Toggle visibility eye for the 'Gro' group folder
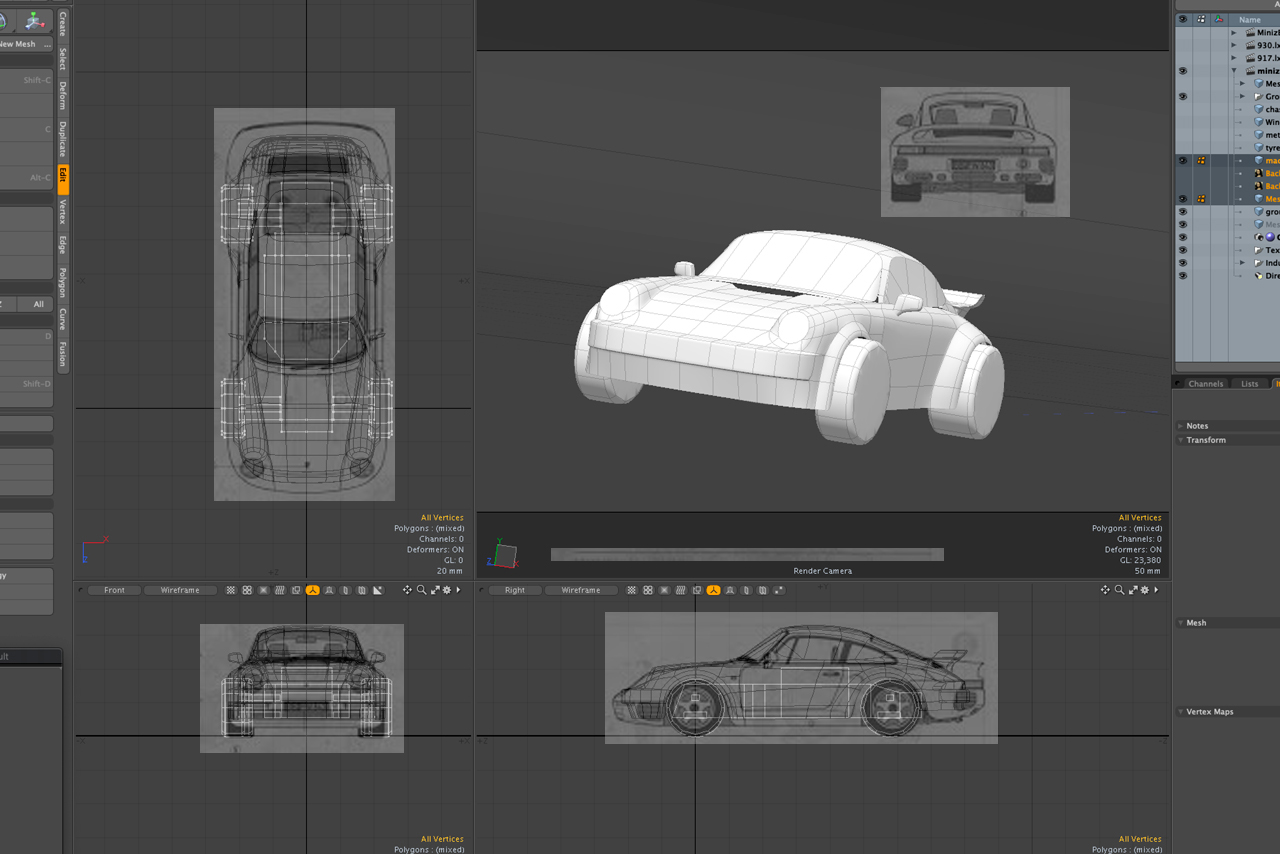This screenshot has width=1280, height=854. 1183,97
